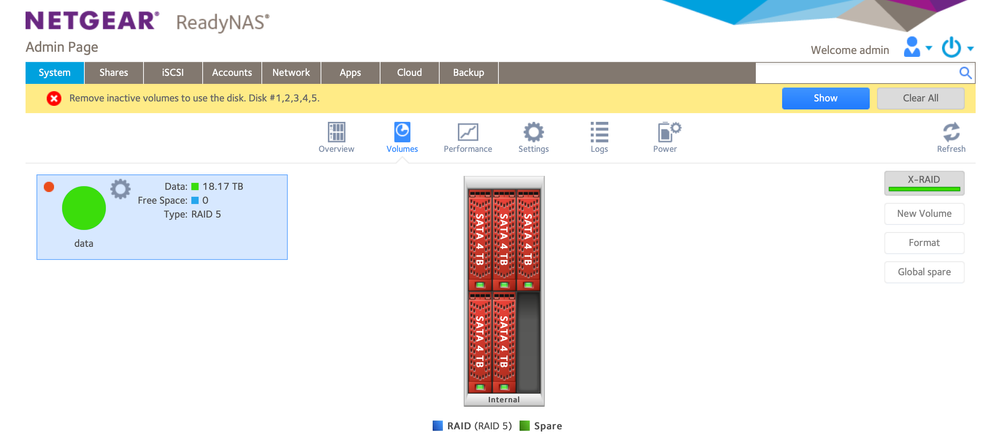Click the Show button in alert bar
The image size is (999, 438).
pyautogui.click(x=826, y=98)
